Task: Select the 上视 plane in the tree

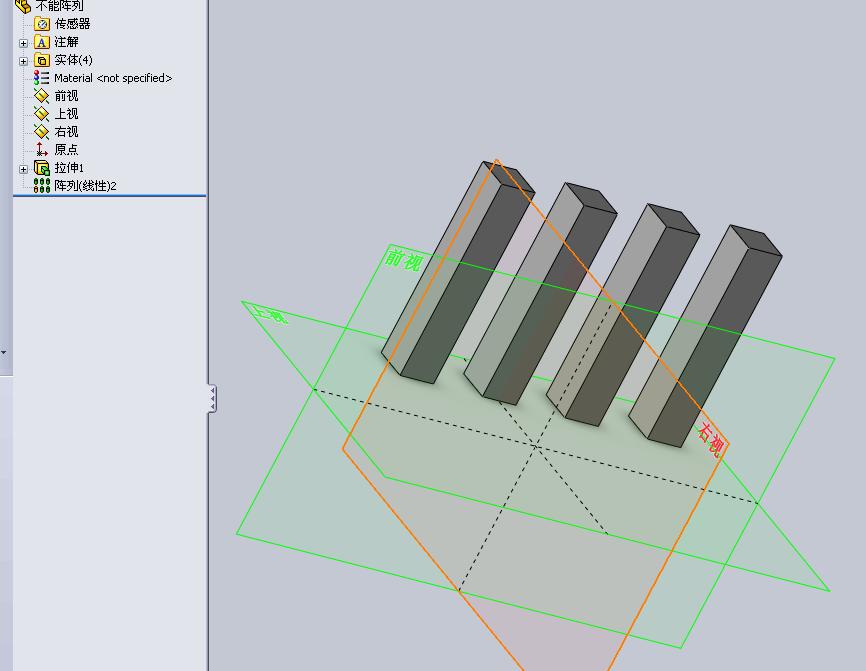Action: (x=66, y=114)
